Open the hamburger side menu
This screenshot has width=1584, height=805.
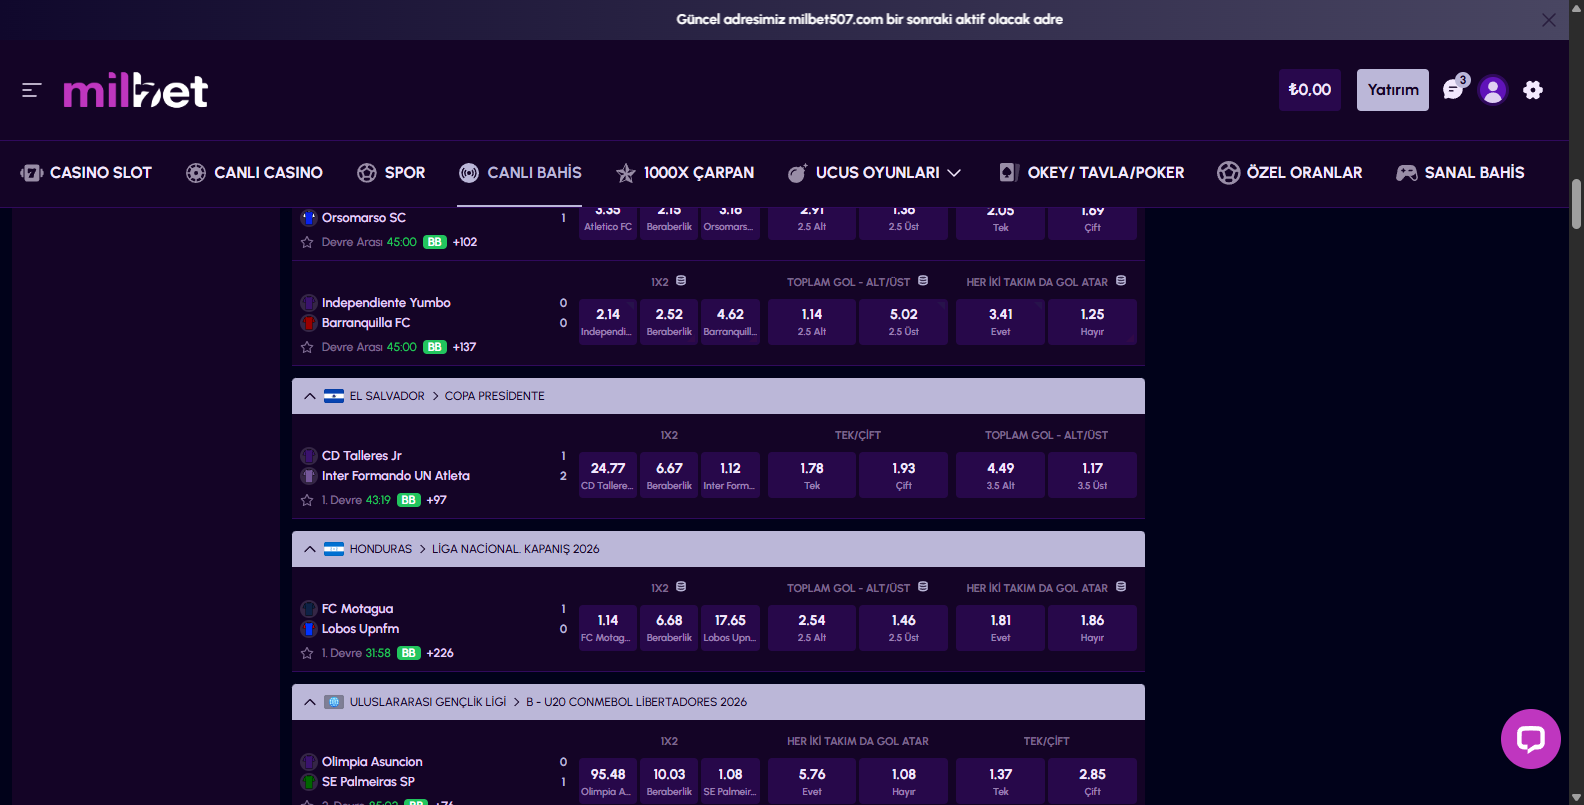point(31,90)
